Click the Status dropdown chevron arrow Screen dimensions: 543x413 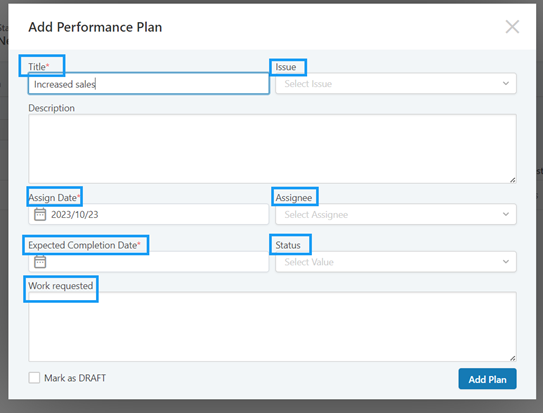tap(506, 262)
